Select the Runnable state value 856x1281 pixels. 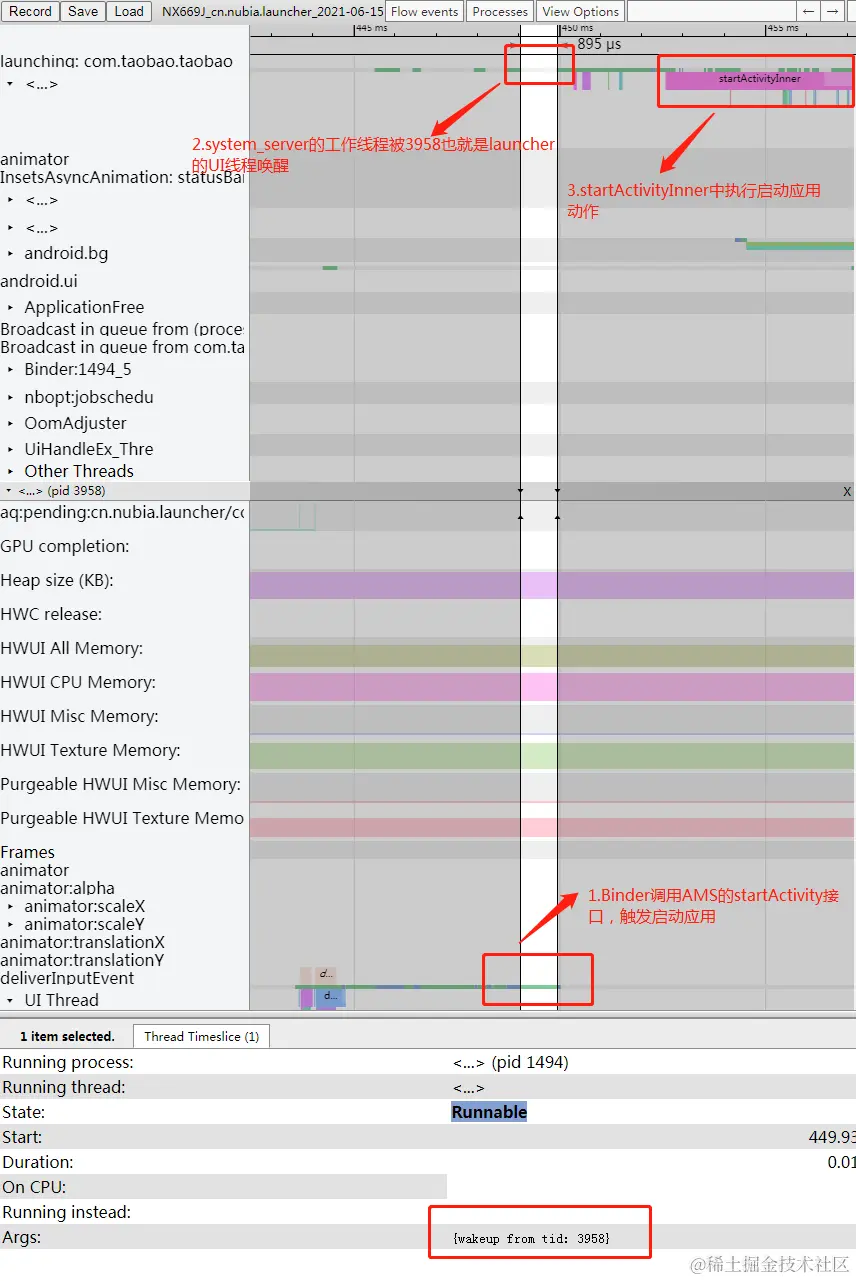(489, 1112)
